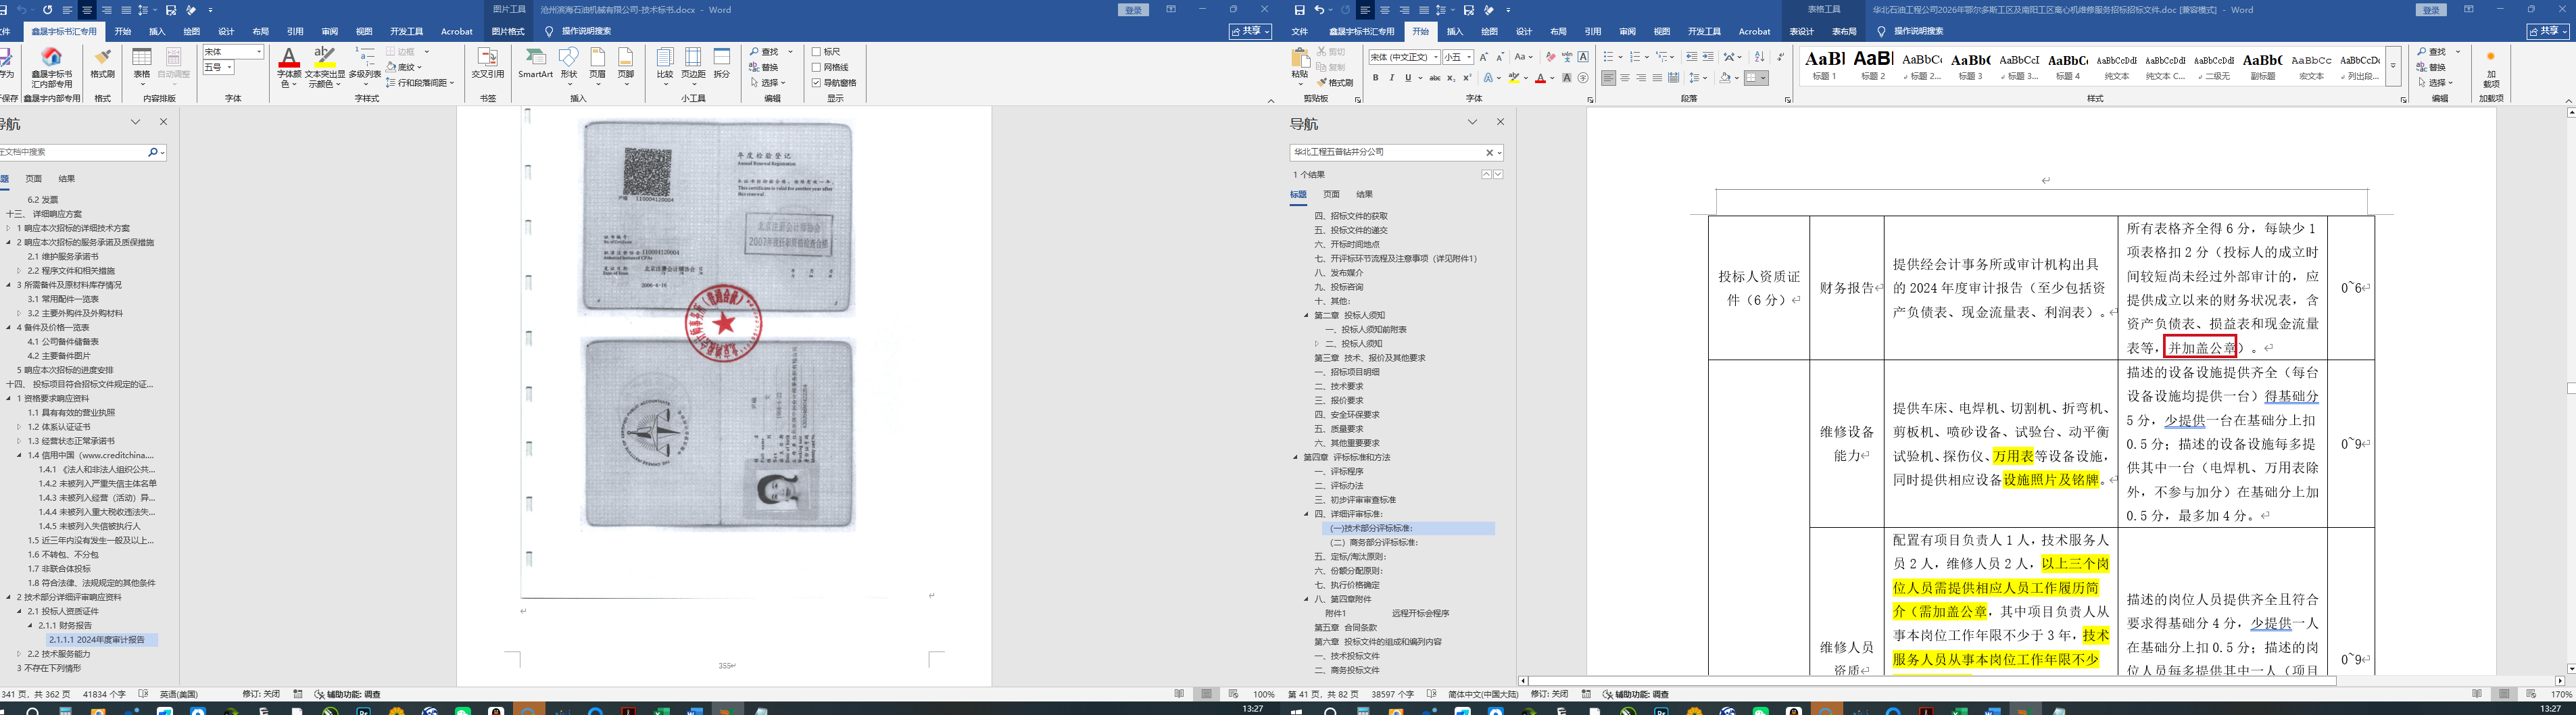Open 行和段落间距 spacing dropdown in left window

[420, 82]
